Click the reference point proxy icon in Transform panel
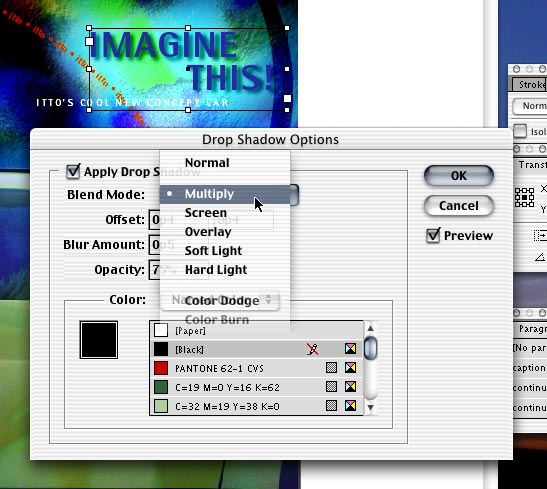This screenshot has width=547, height=489. 524,197
